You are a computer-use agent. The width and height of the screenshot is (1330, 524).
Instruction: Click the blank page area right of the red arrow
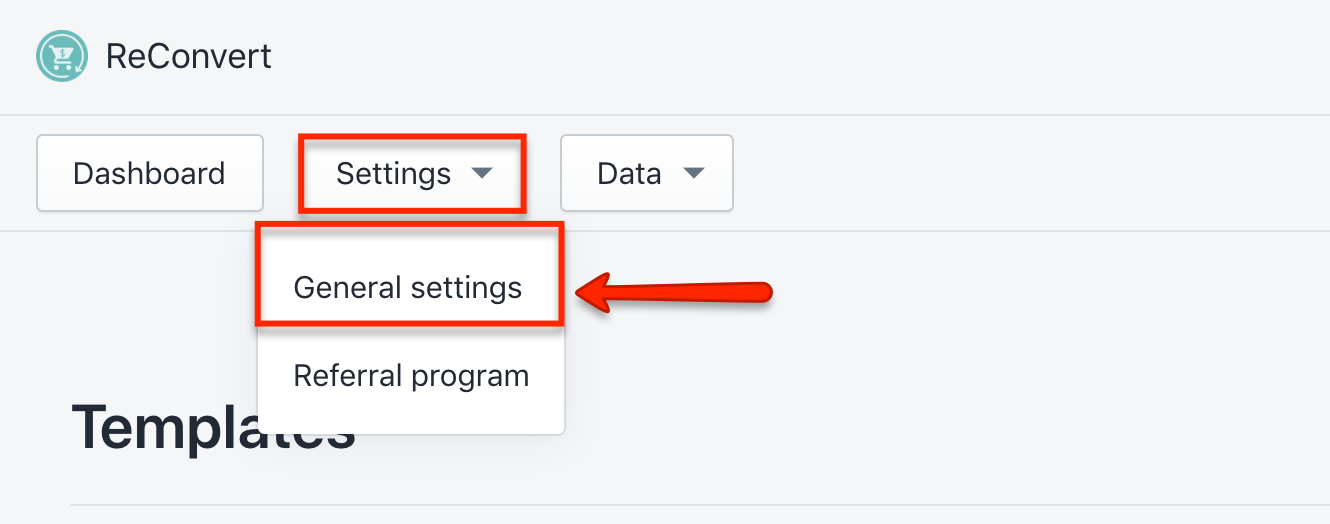click(1050, 292)
